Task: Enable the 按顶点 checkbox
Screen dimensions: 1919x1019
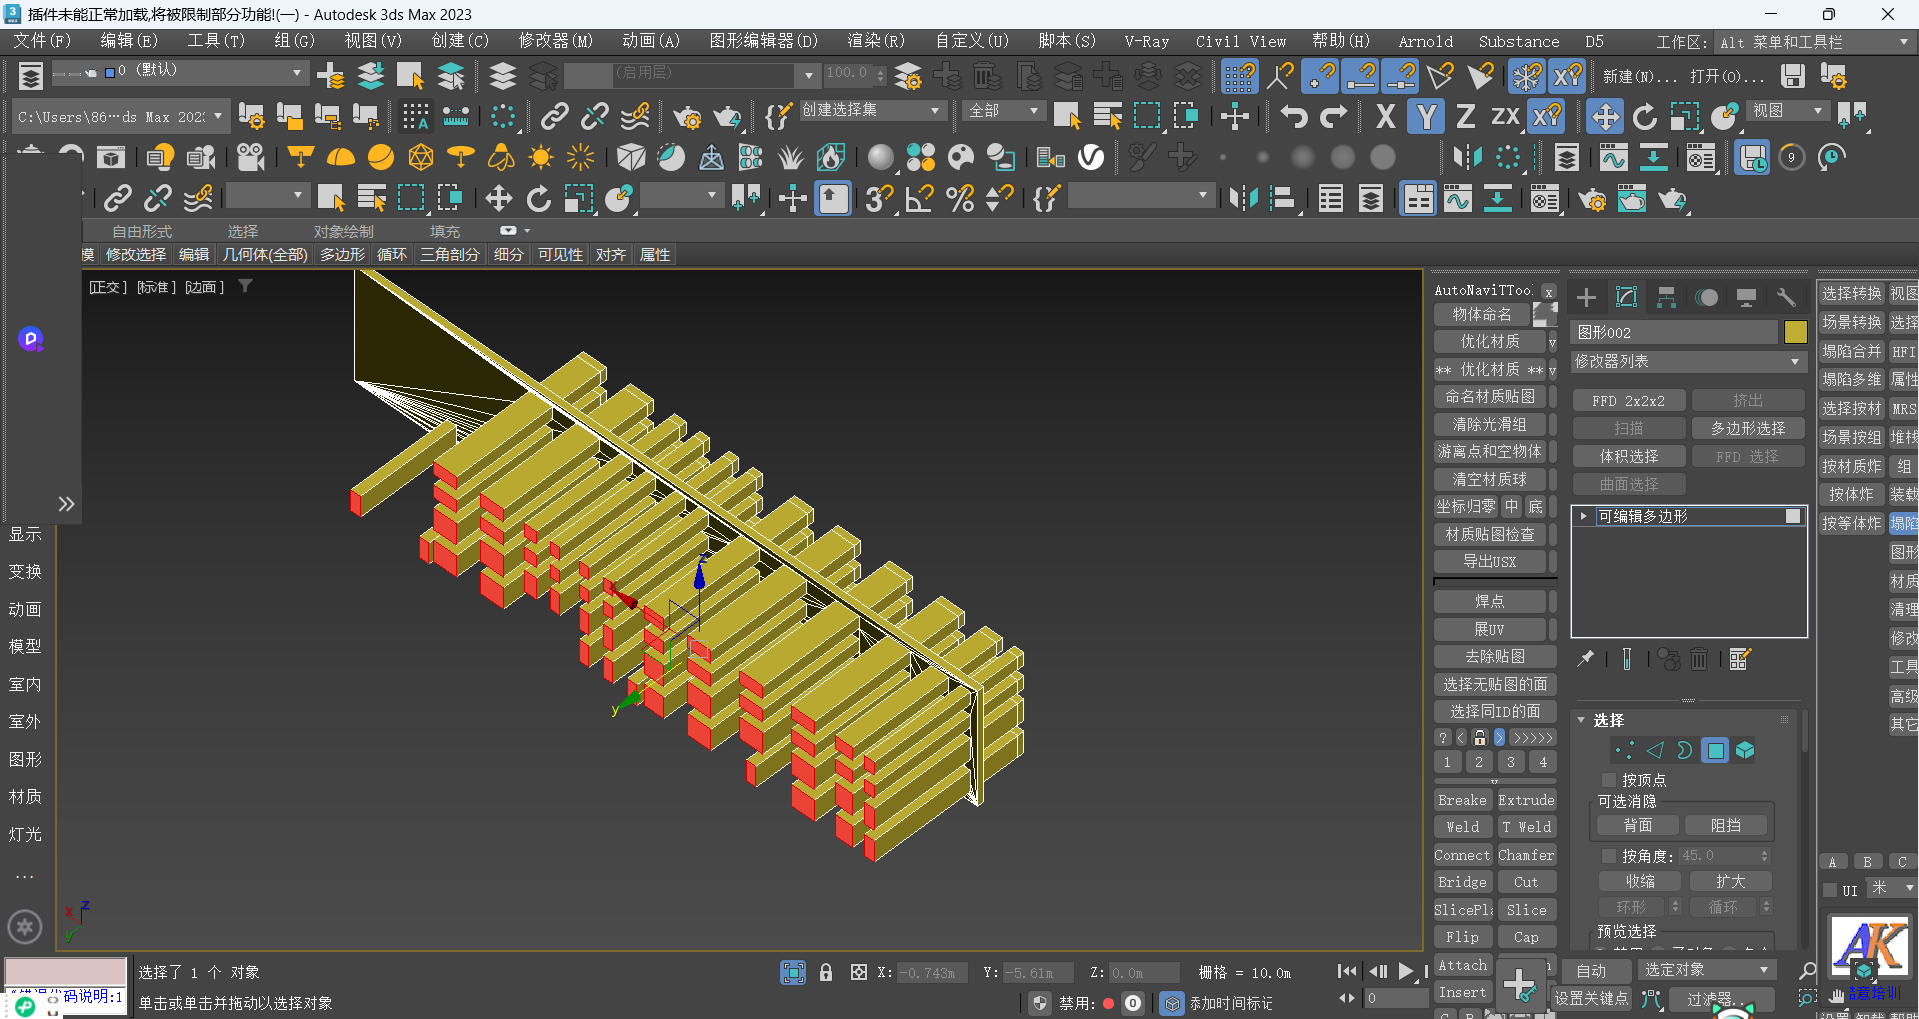Action: [1609, 780]
